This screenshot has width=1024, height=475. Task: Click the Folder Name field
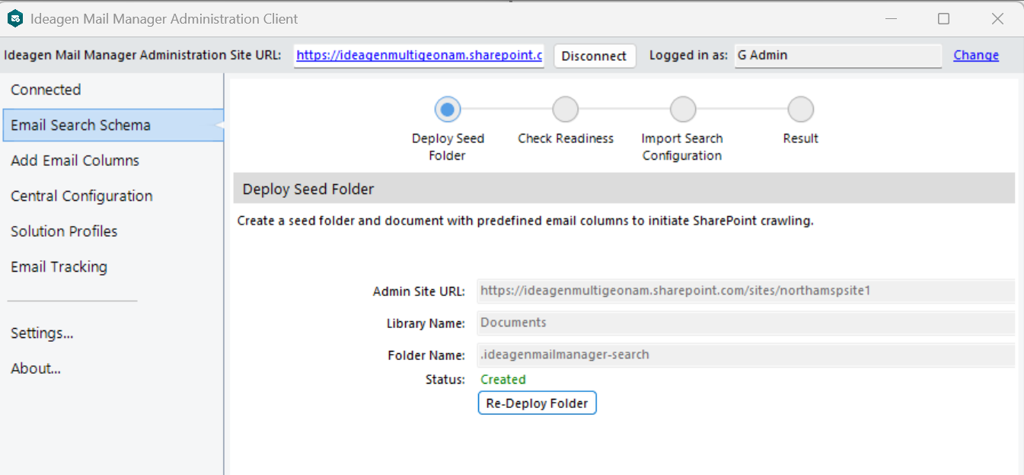click(746, 355)
